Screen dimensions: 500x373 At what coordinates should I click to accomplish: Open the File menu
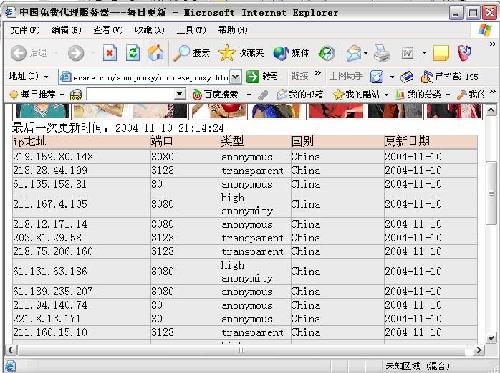click(x=25, y=30)
